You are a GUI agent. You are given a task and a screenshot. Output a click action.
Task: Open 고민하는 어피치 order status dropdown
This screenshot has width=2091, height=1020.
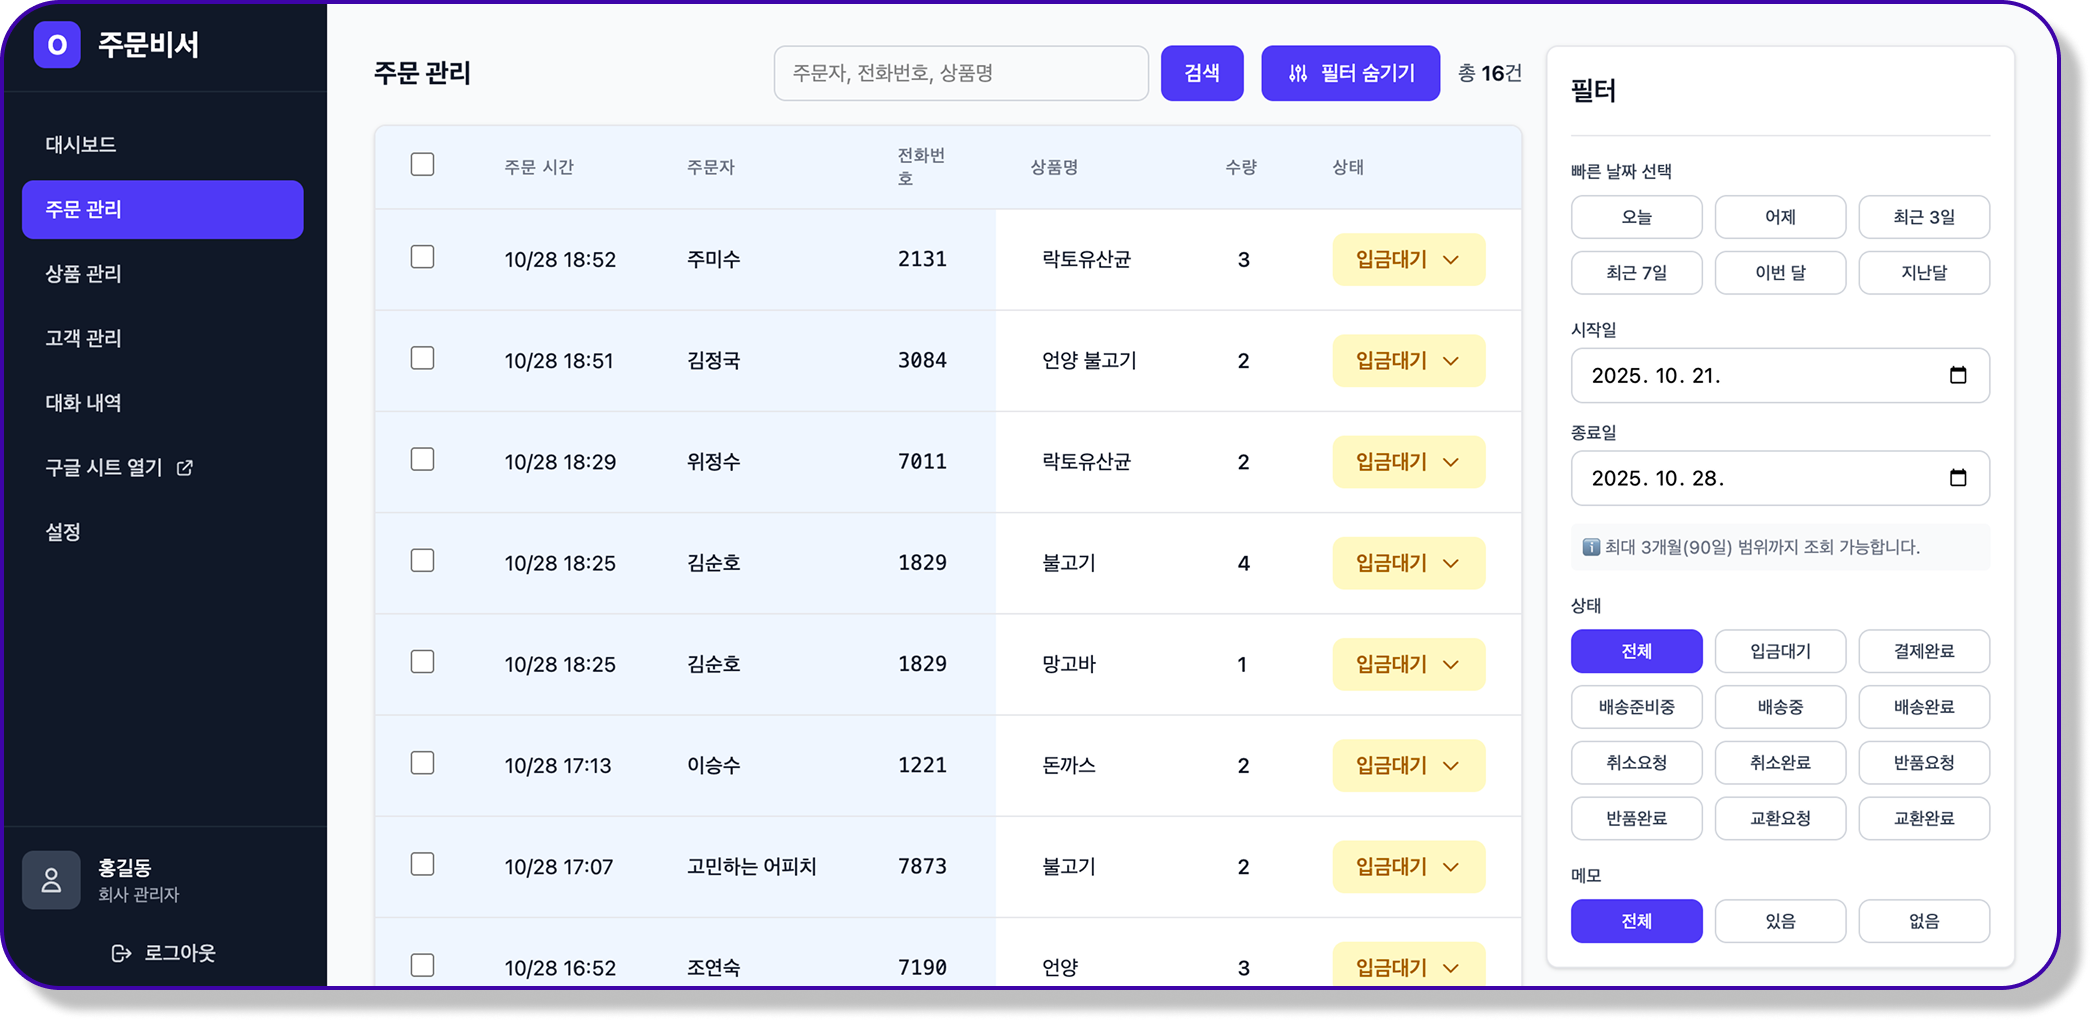1408,867
